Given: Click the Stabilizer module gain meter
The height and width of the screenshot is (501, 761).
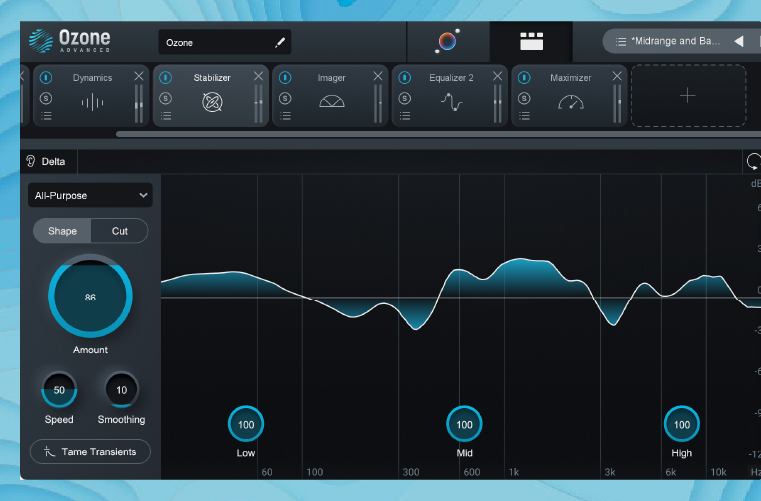Looking at the screenshot, I should 258,103.
